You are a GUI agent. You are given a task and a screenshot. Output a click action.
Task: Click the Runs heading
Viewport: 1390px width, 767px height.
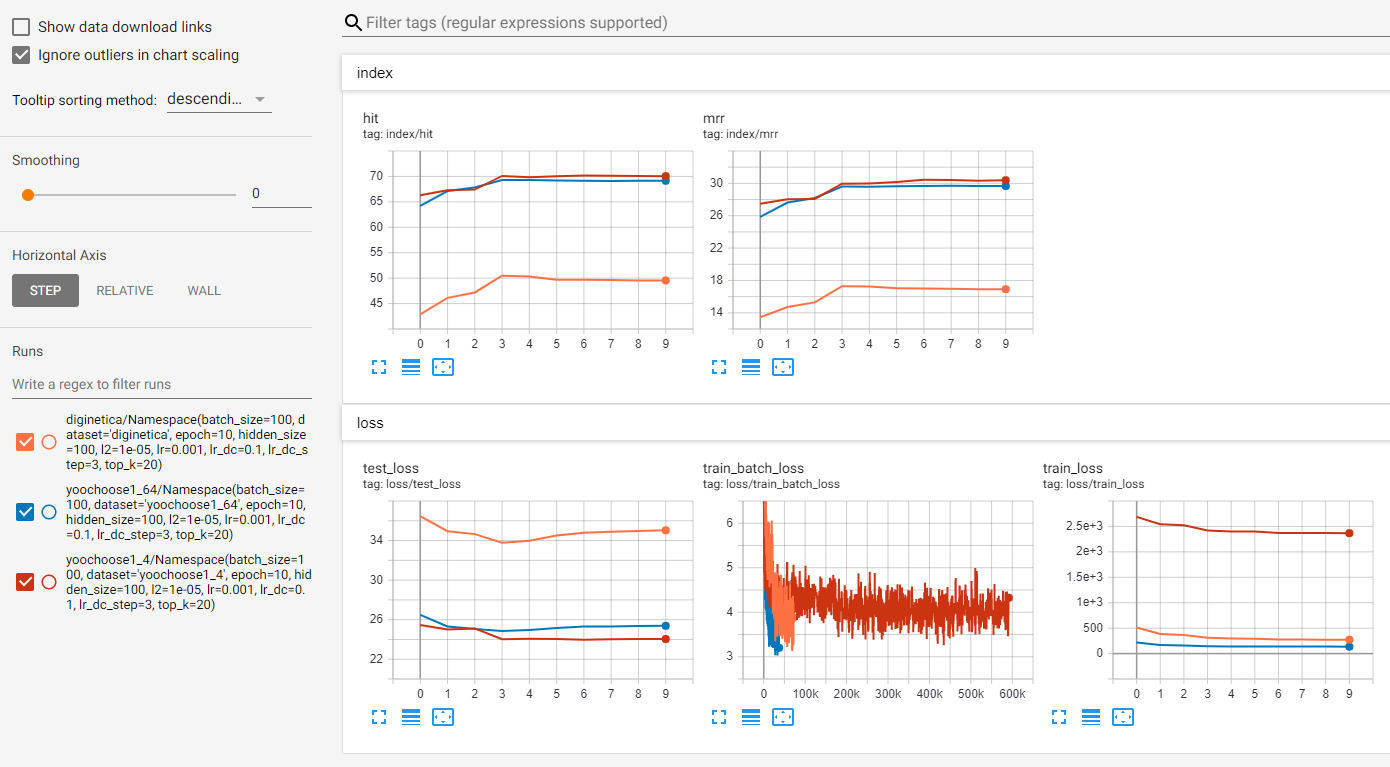tap(27, 351)
